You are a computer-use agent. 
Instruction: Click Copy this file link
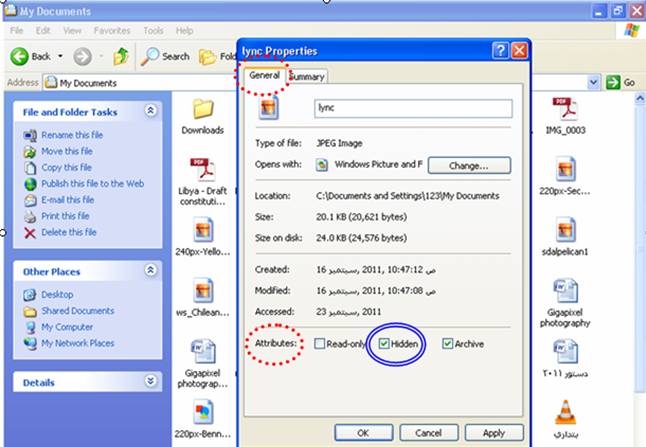coord(66,167)
